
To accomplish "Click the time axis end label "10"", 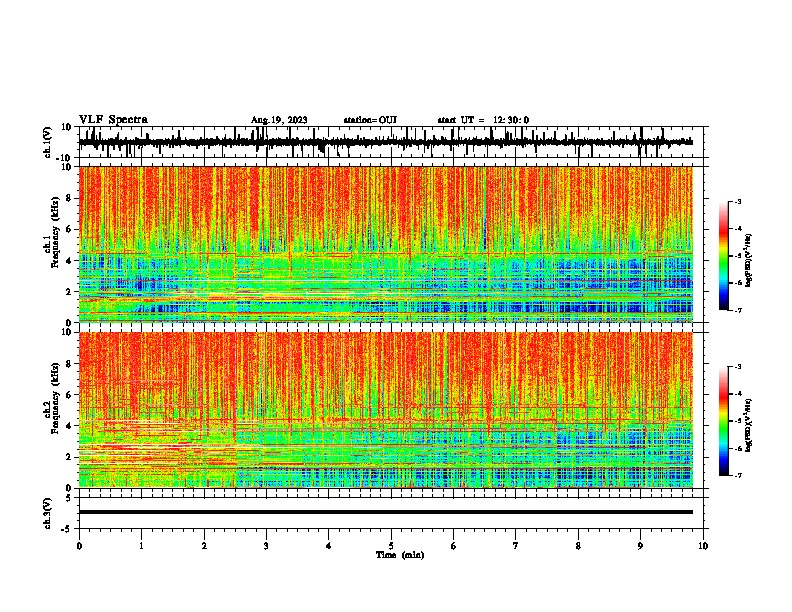I will [703, 546].
